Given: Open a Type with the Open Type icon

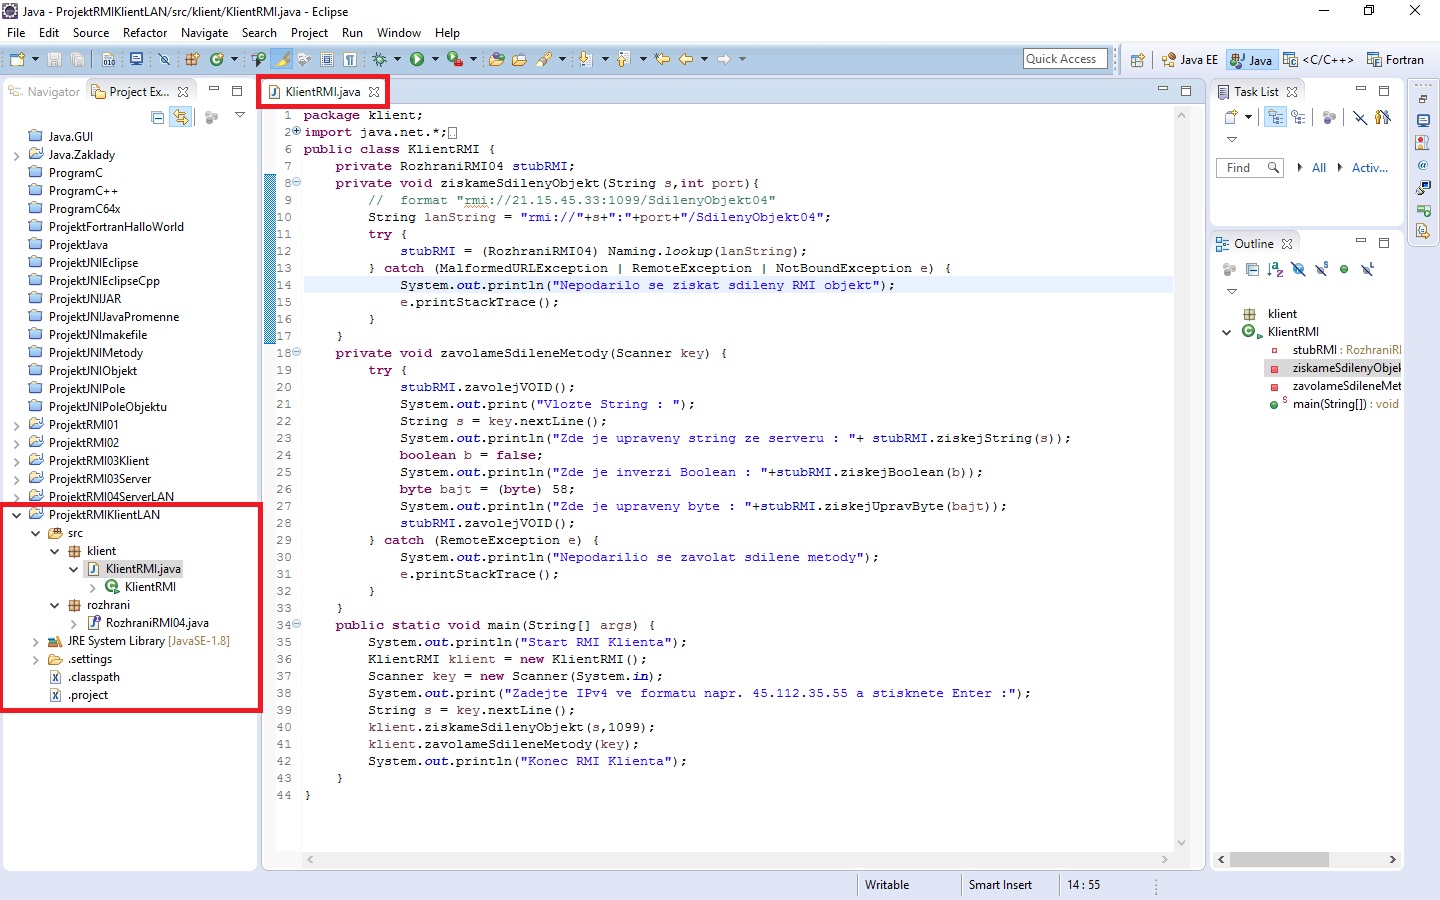Looking at the screenshot, I should point(498,59).
